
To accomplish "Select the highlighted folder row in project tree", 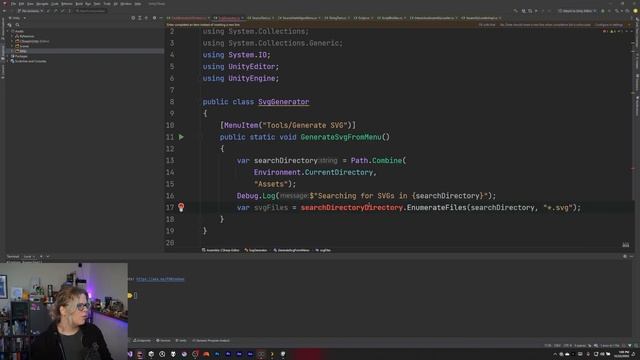I will (x=84, y=51).
